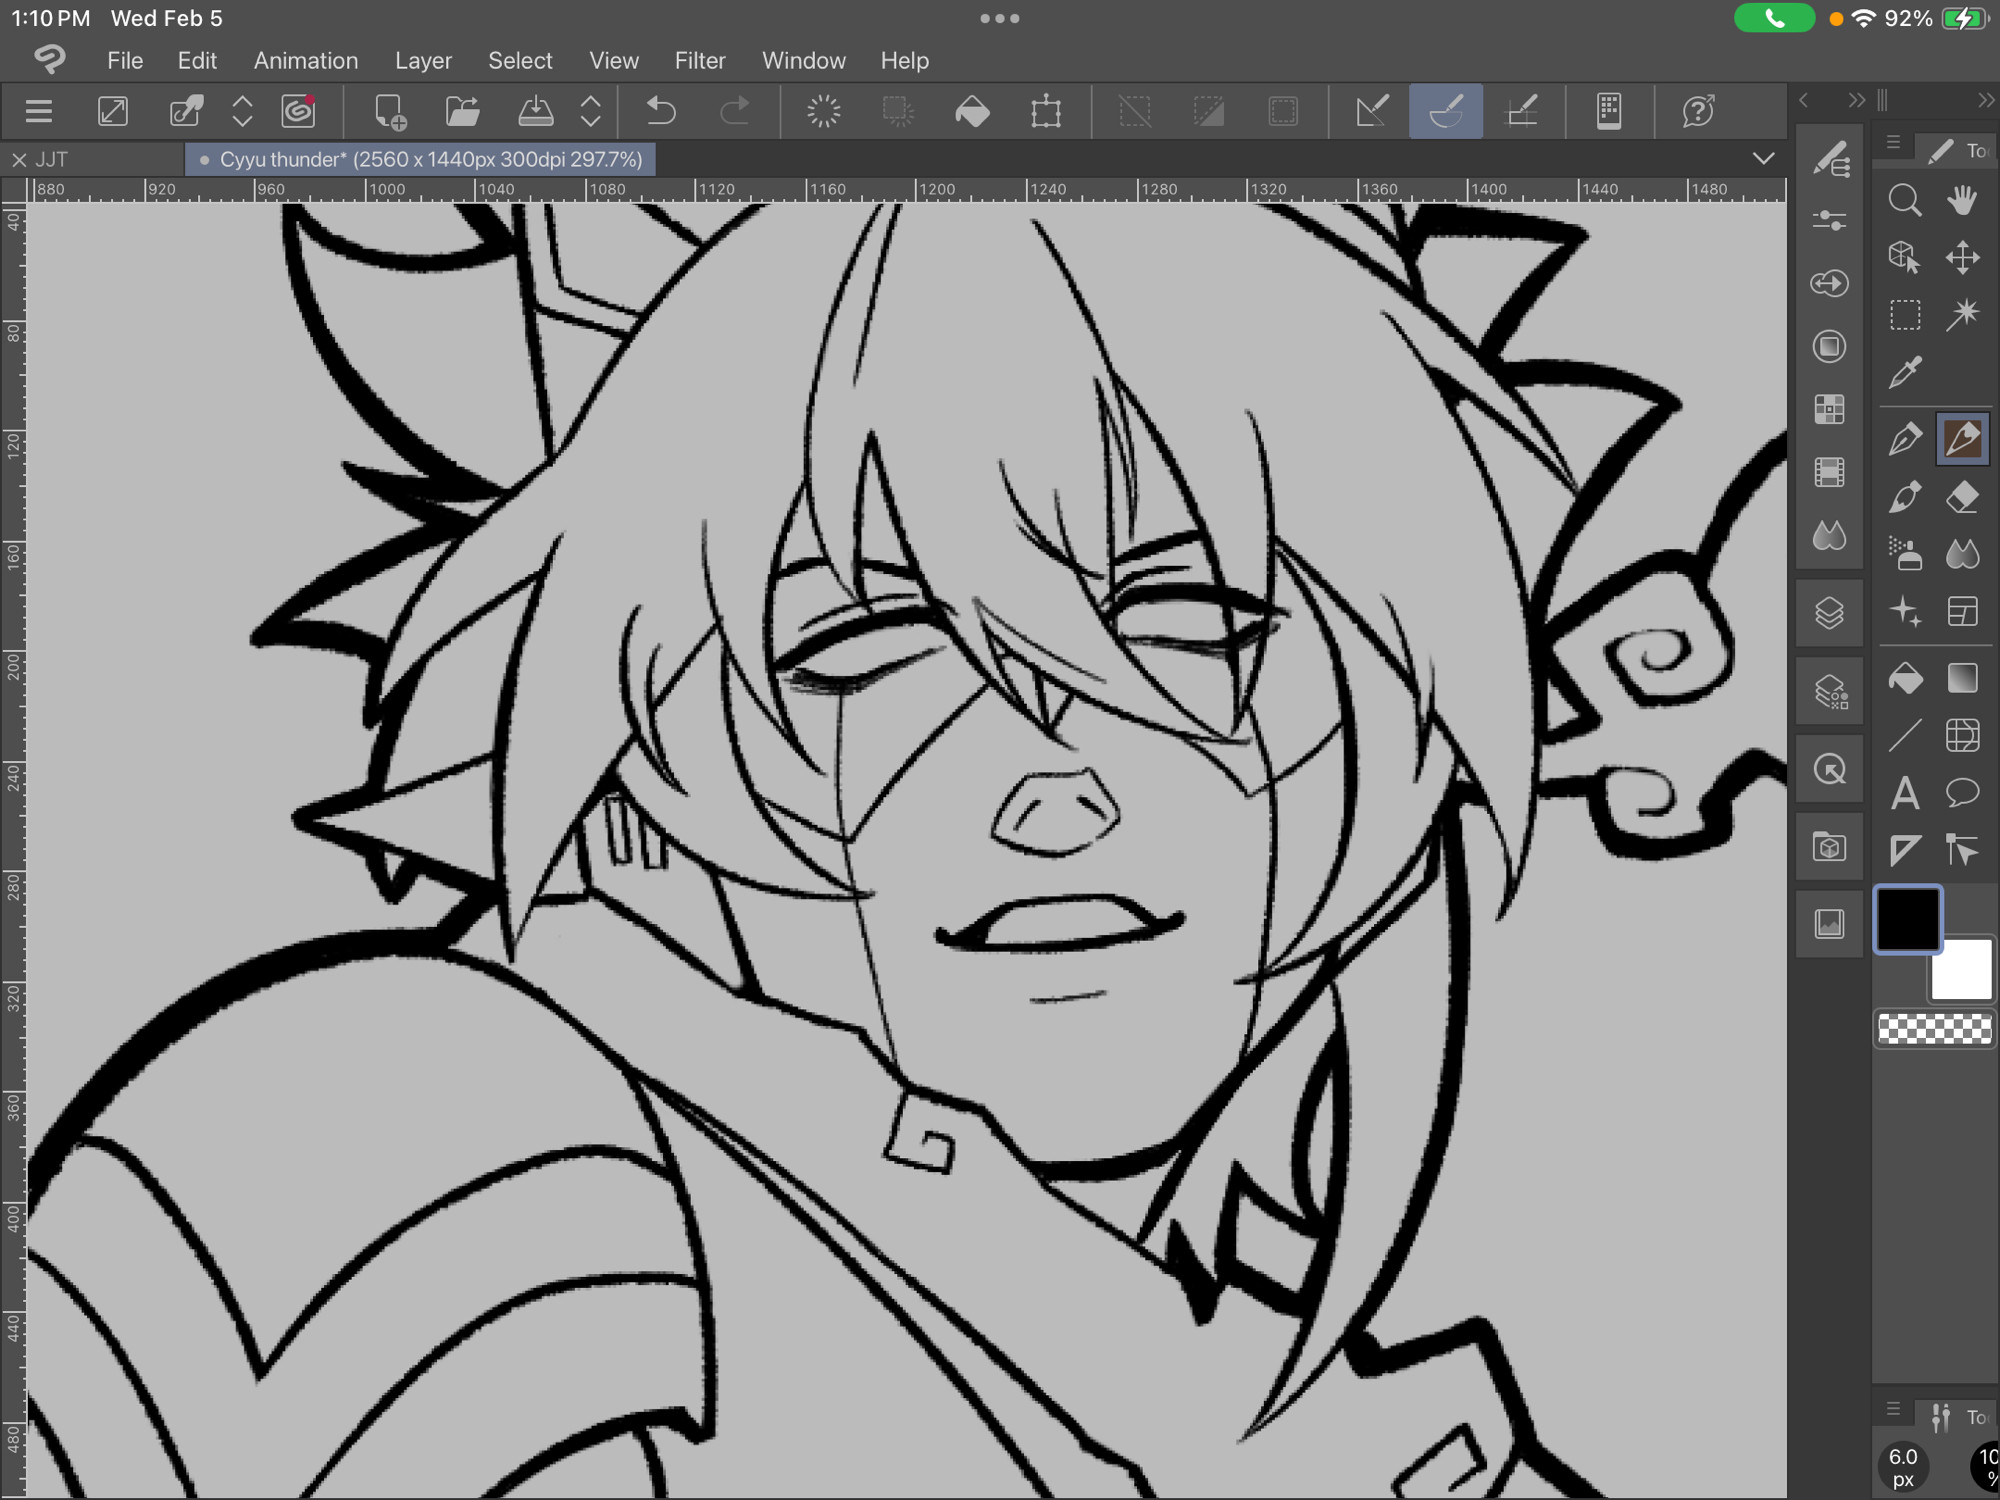Toggle Snap to Grid
This screenshot has height=1500, width=2000.
pos(1521,111)
